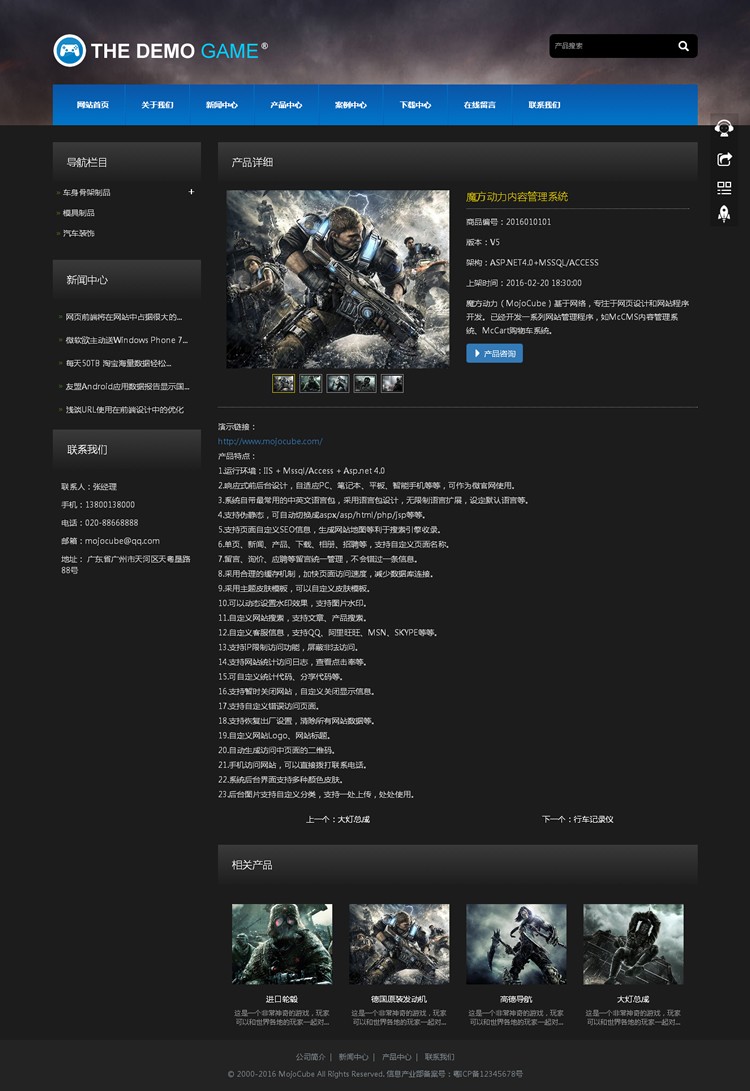This screenshot has height=1091, width=750.
Task: Show the QR code icon
Action: [724, 187]
